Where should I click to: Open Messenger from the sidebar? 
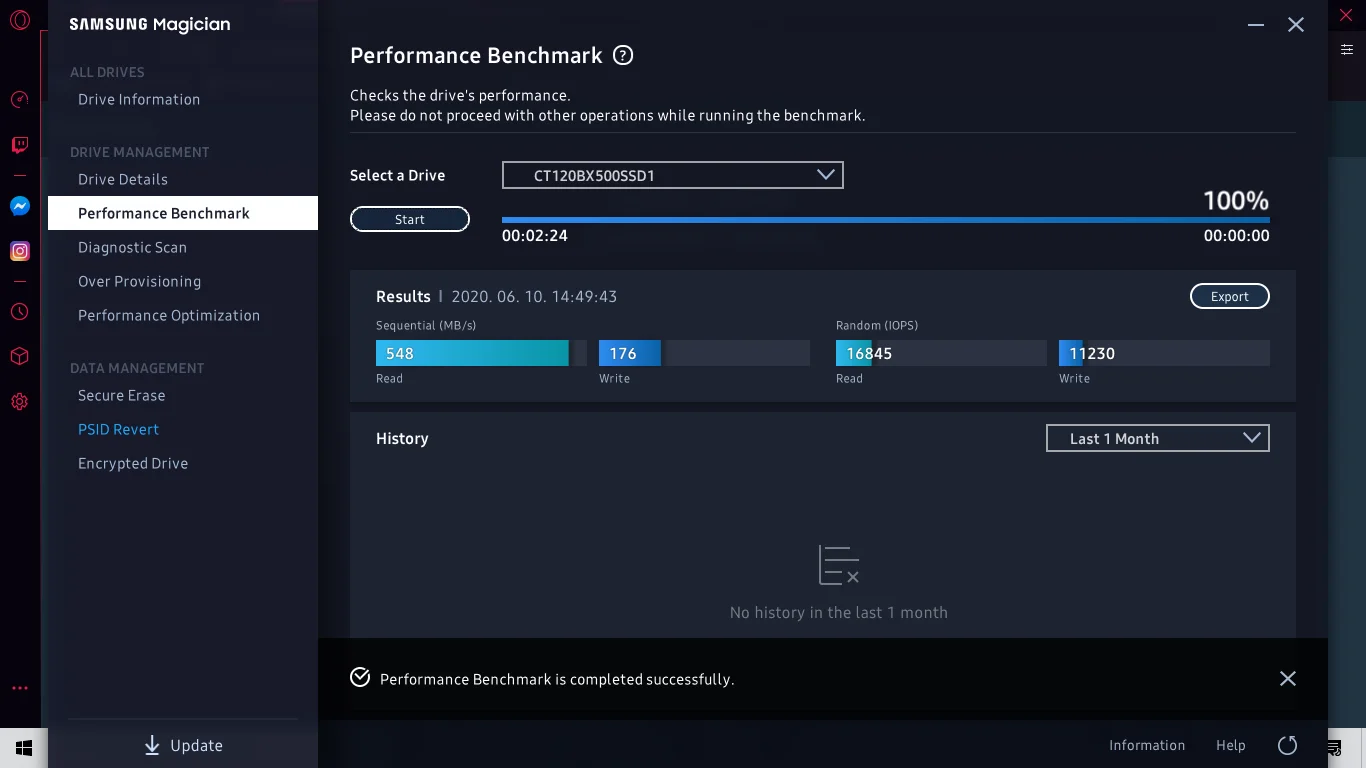click(20, 206)
